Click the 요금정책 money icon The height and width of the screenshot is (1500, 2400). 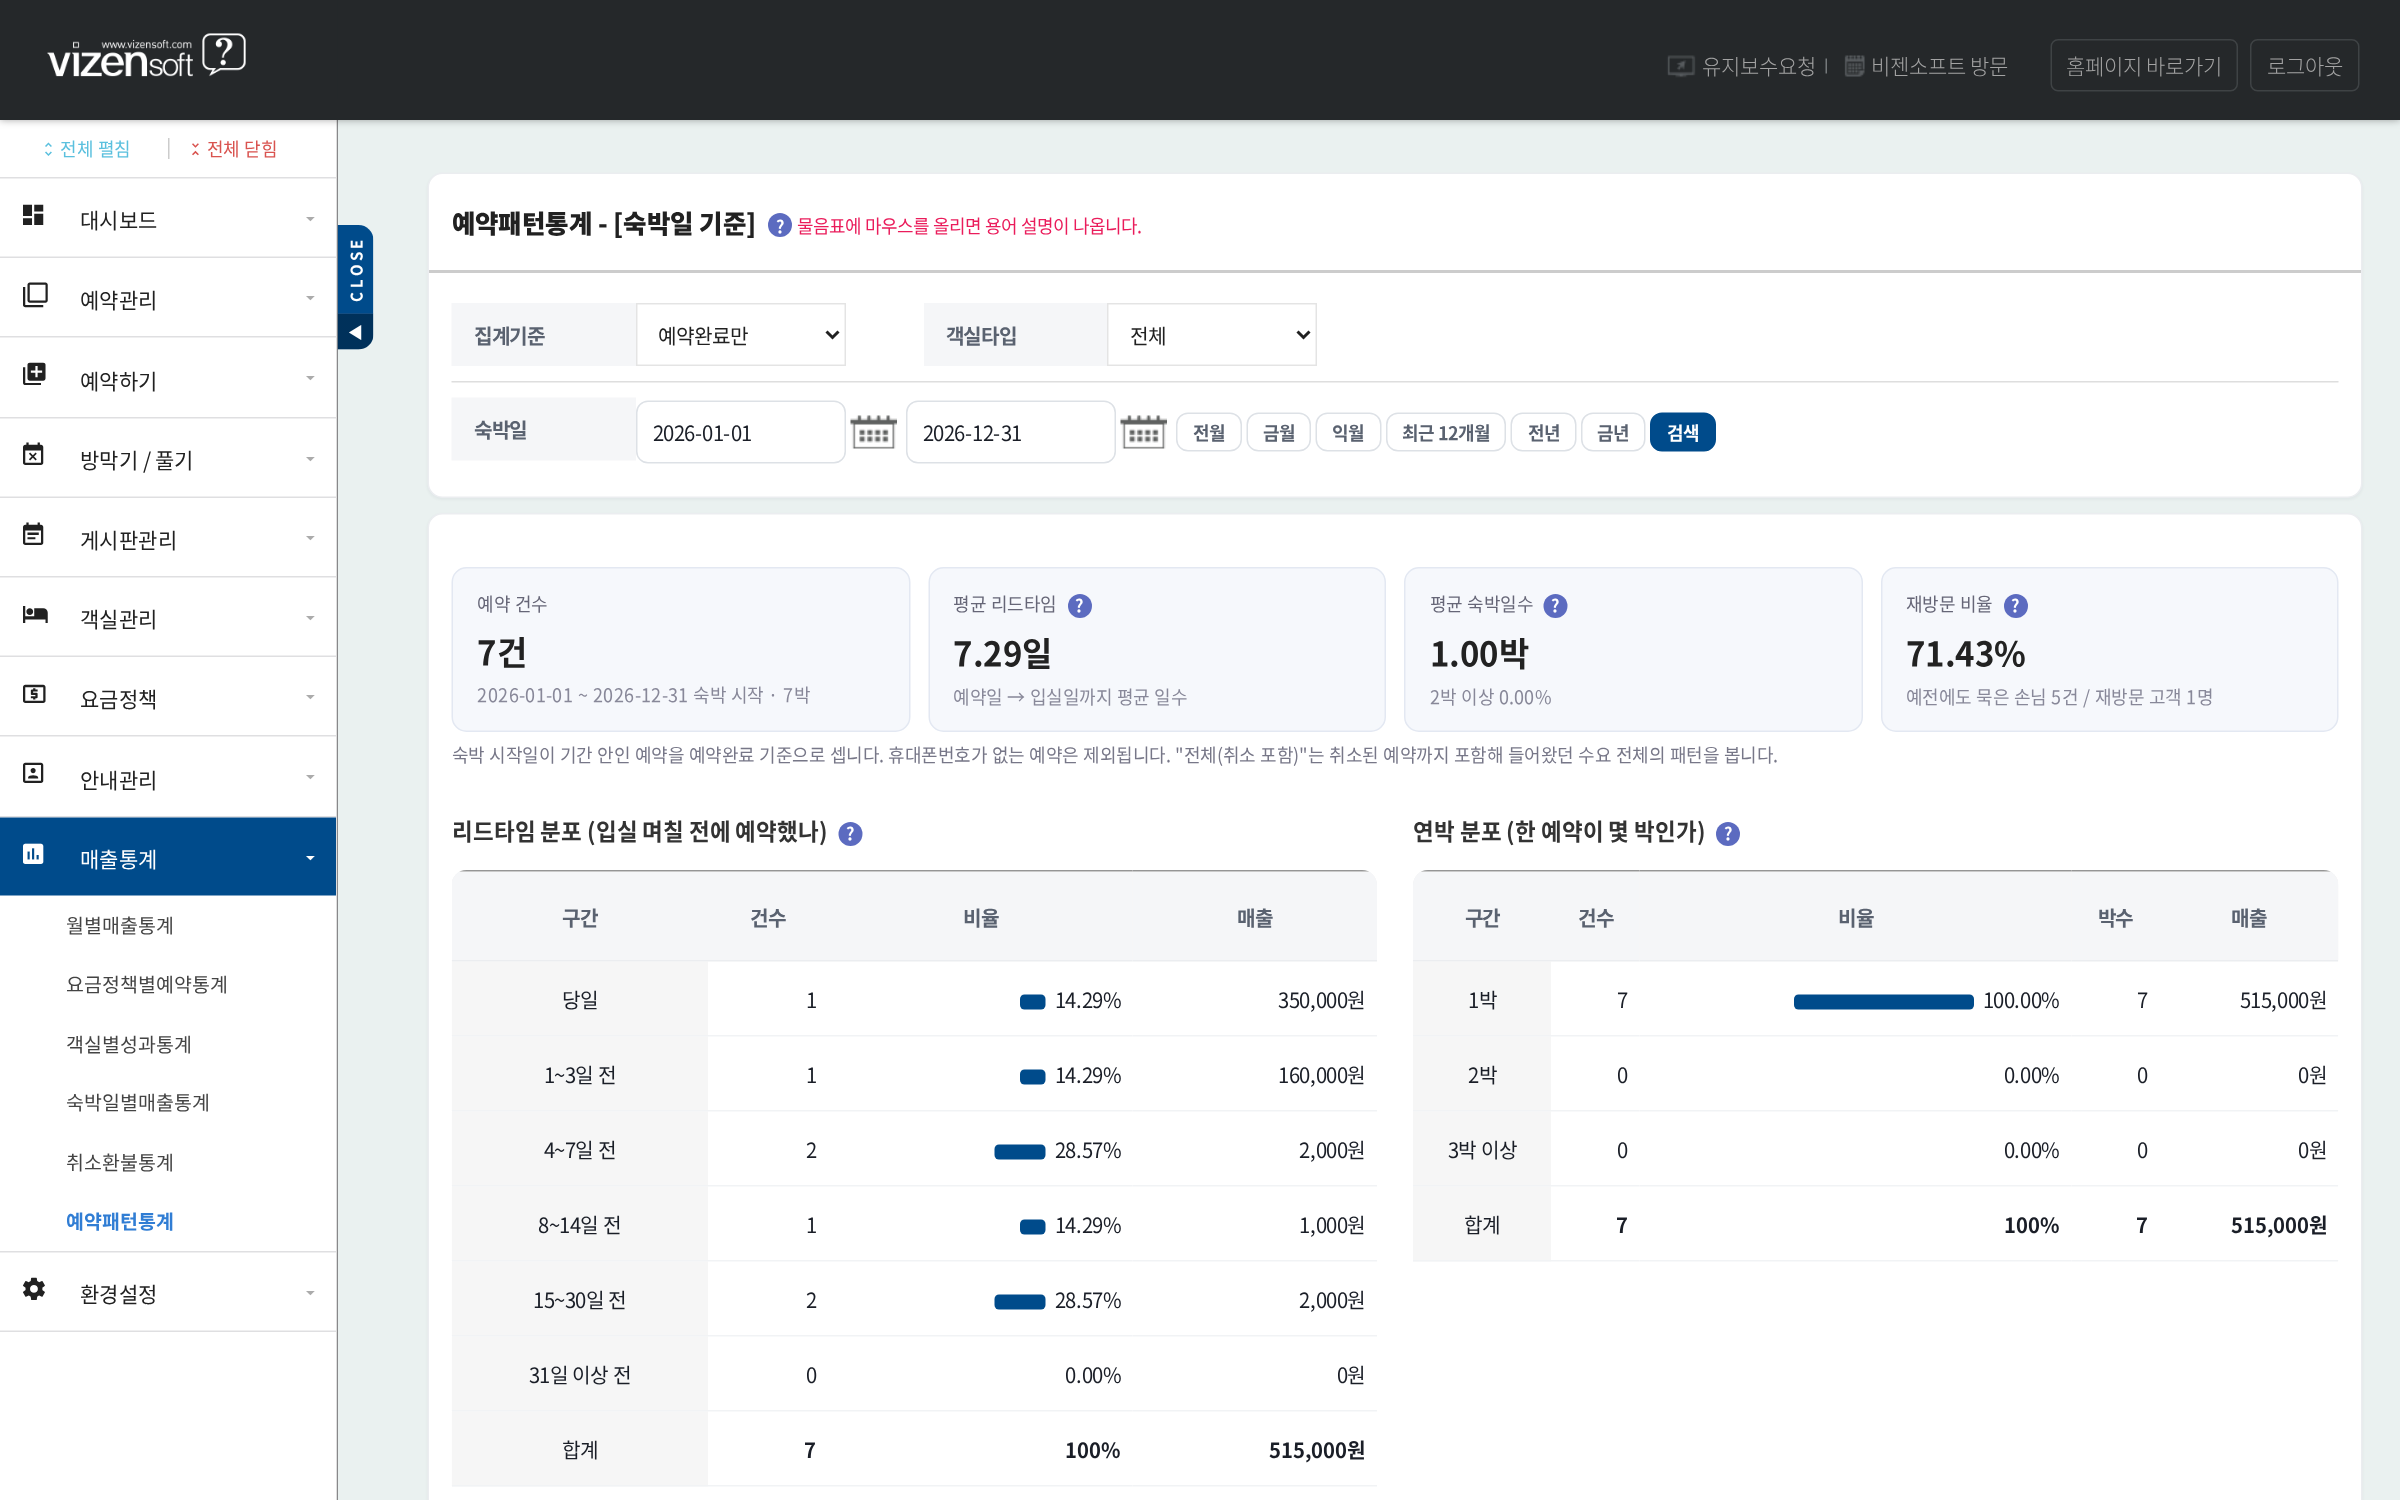[x=34, y=694]
